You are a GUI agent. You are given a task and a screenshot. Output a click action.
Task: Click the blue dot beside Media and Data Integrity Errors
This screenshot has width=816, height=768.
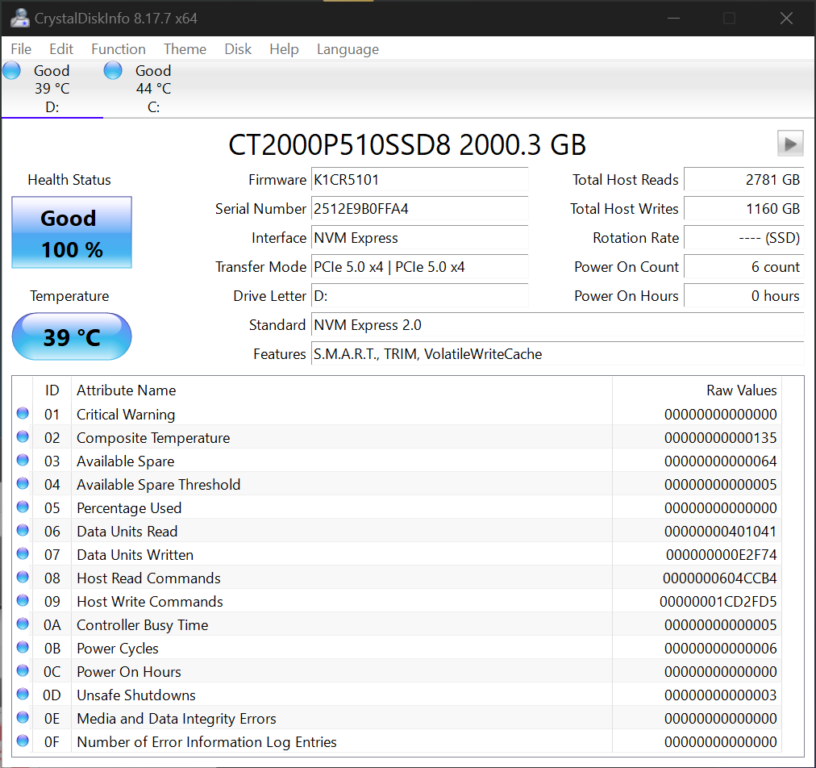click(x=23, y=718)
